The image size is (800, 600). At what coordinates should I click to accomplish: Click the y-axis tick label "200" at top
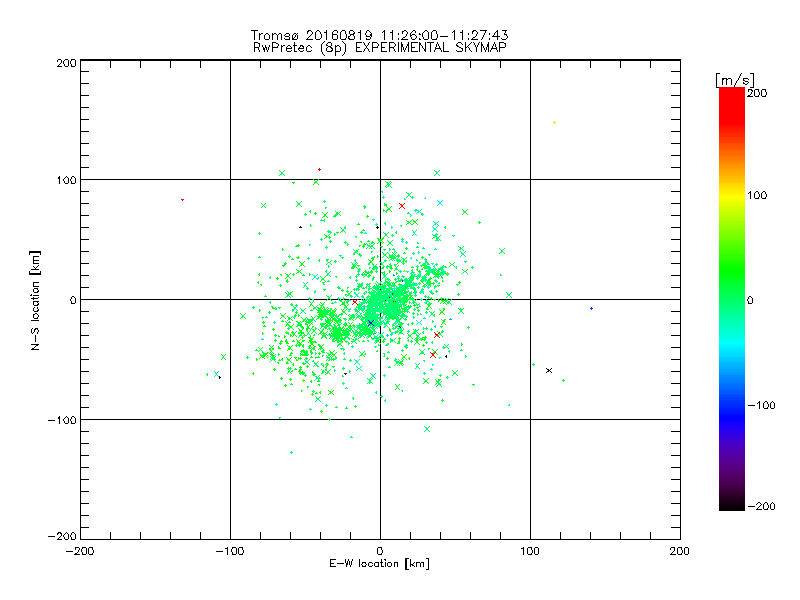(x=66, y=63)
